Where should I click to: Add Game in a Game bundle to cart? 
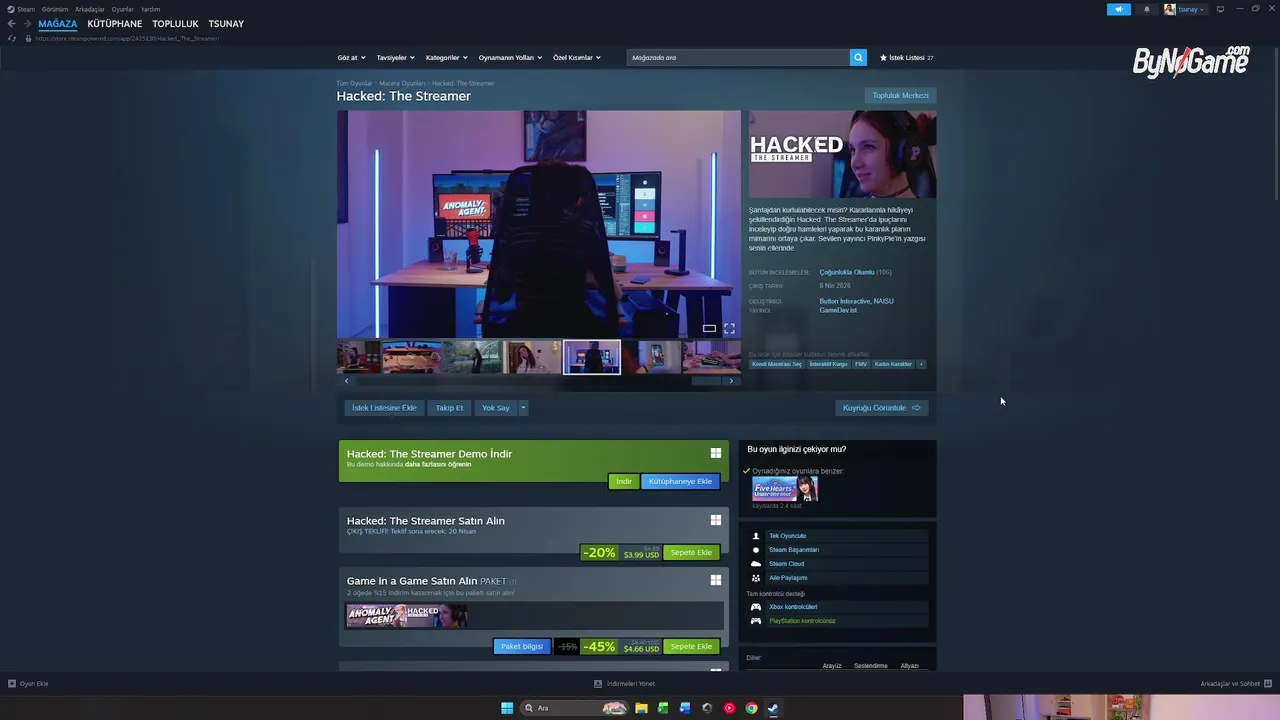[x=691, y=646]
